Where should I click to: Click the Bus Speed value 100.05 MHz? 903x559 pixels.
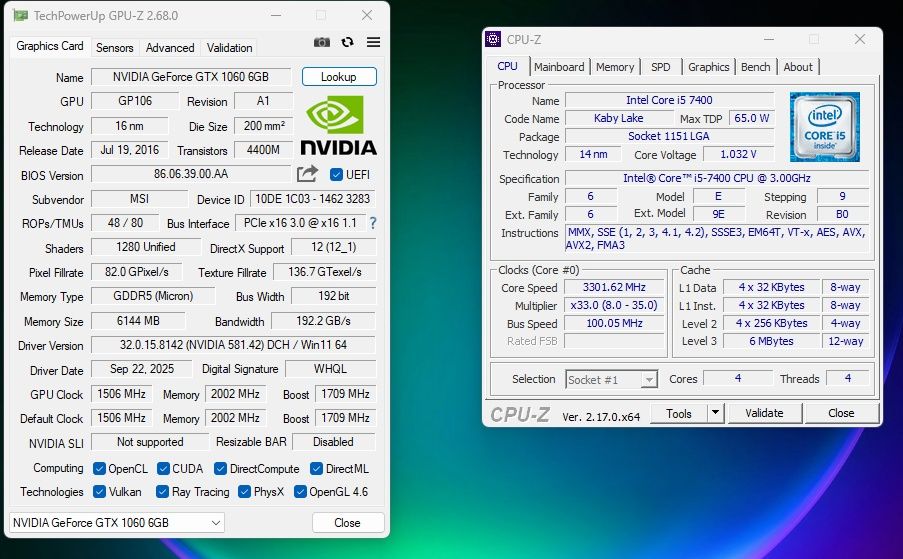coord(614,323)
